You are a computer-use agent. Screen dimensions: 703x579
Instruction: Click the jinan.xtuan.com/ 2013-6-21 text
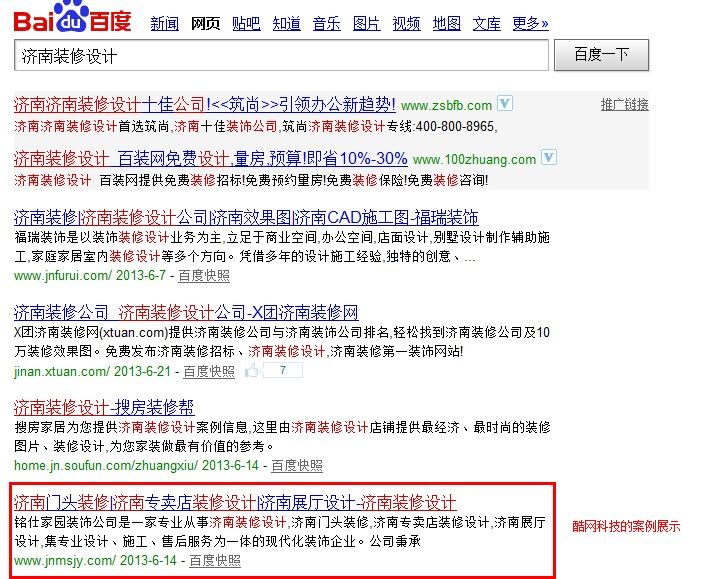(x=92, y=371)
